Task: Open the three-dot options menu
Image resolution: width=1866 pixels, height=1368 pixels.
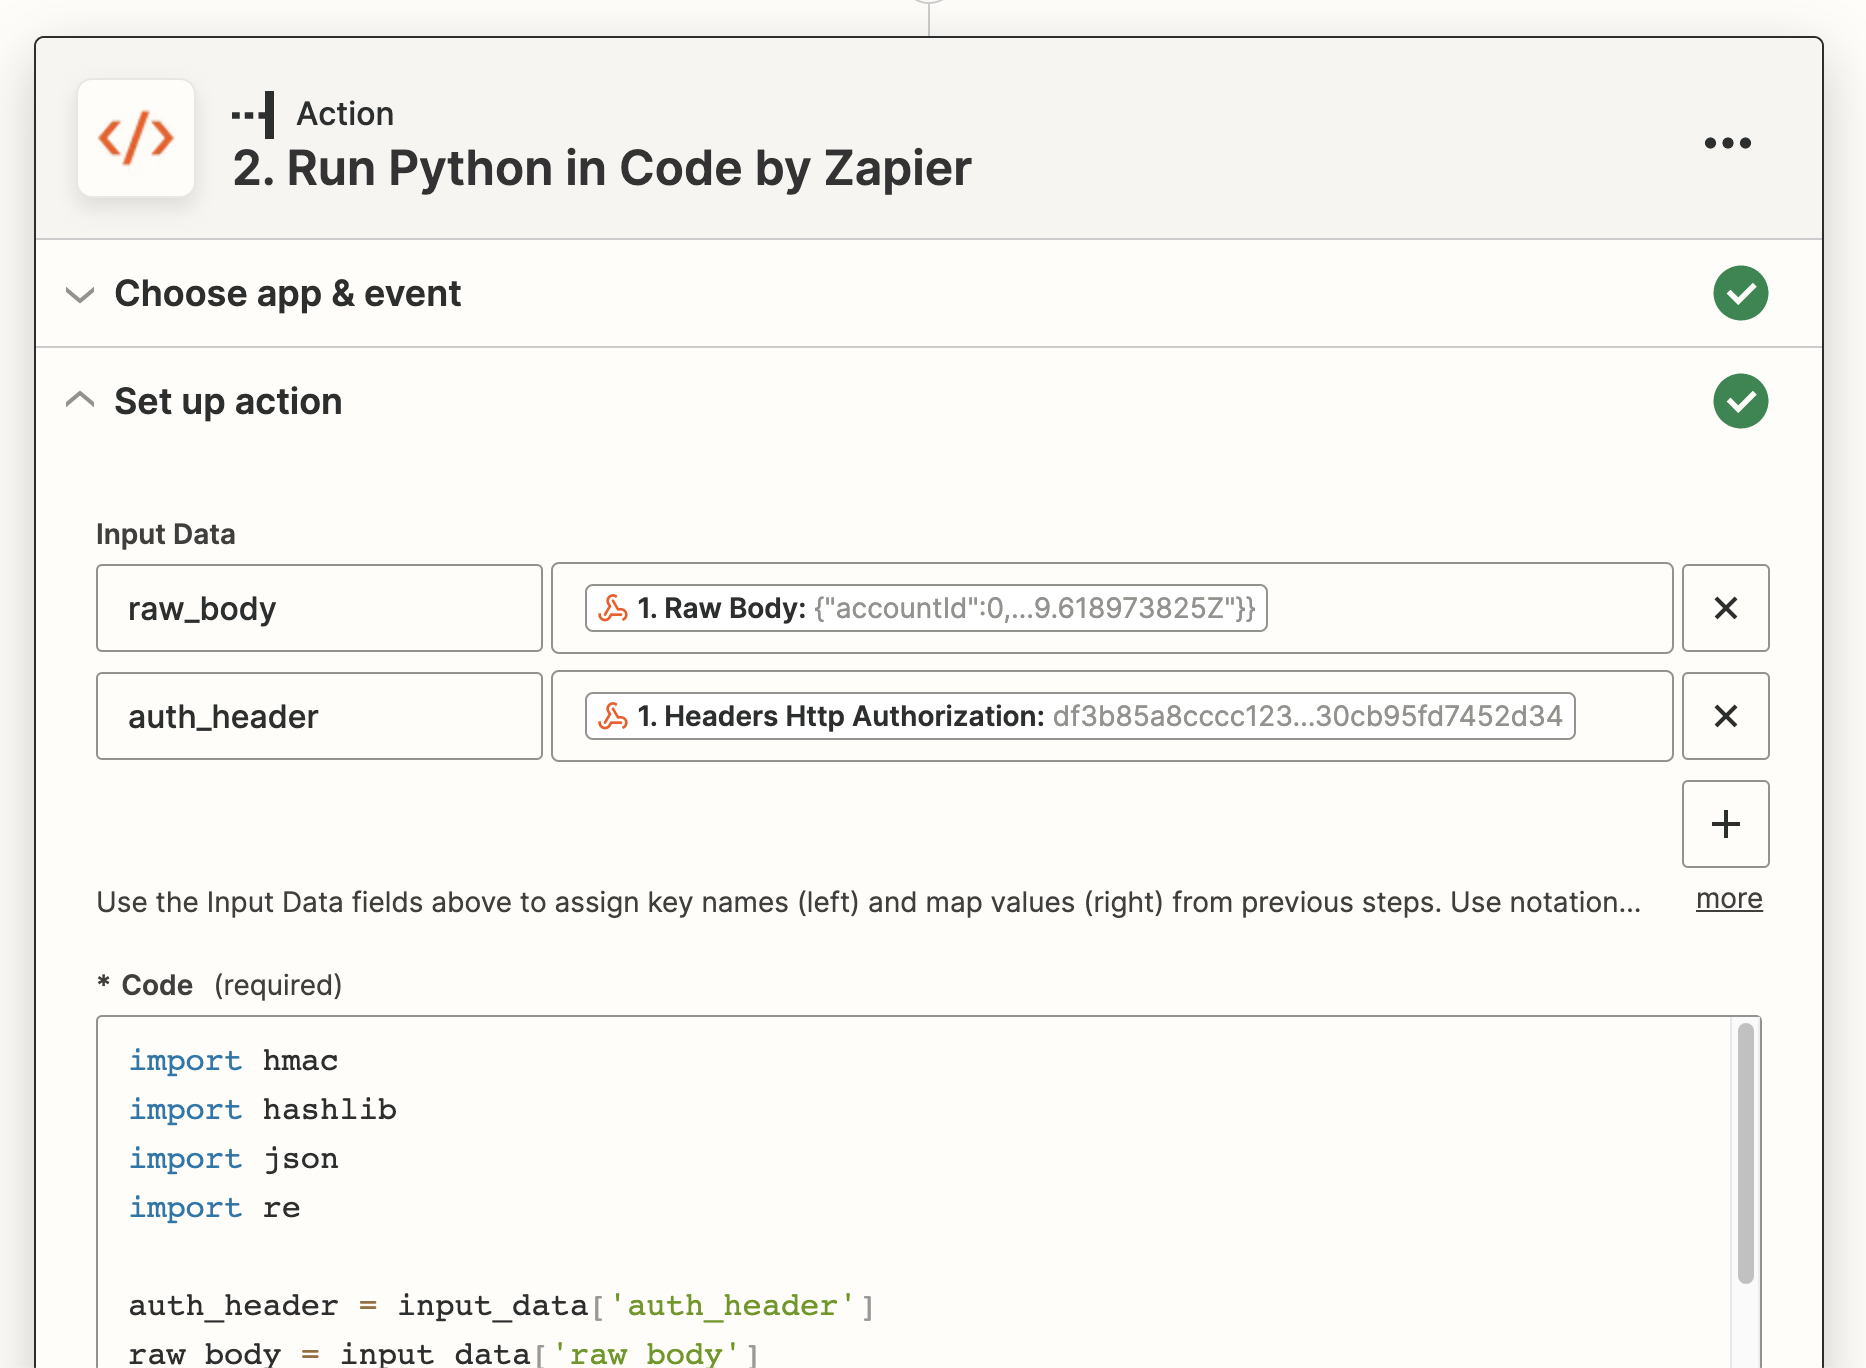Action: (1727, 142)
